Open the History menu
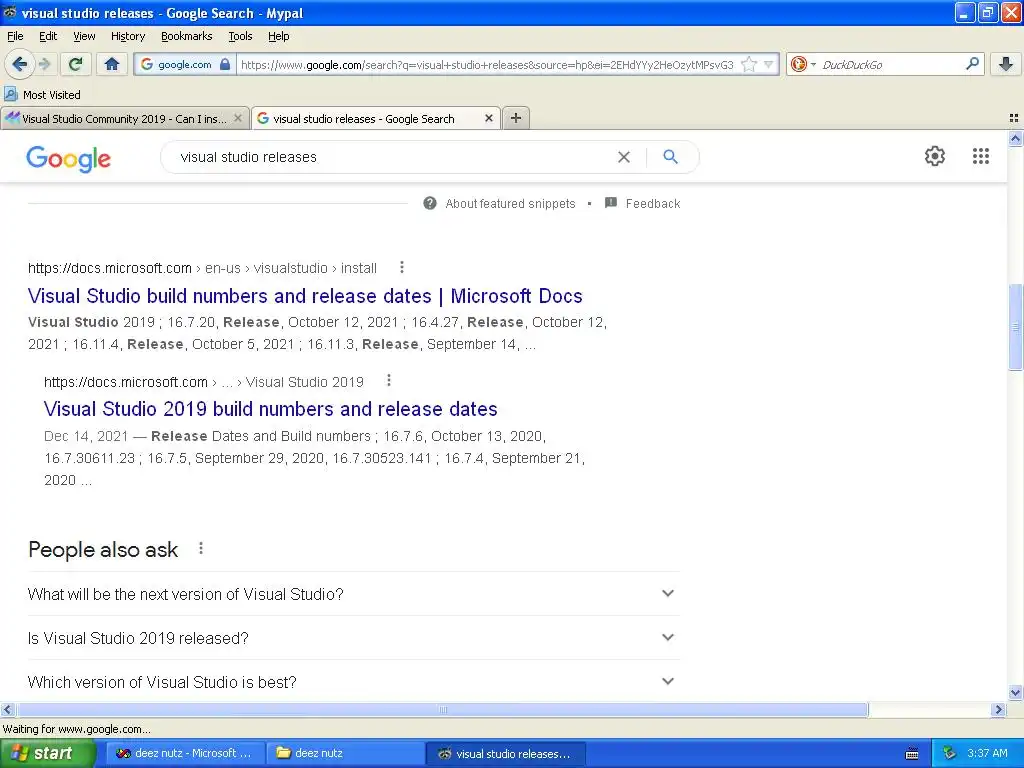The image size is (1024, 768). pos(127,36)
